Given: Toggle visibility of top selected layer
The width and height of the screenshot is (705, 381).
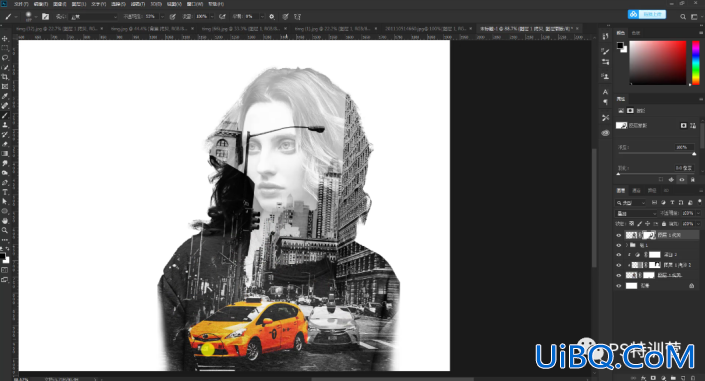Looking at the screenshot, I should tap(619, 235).
